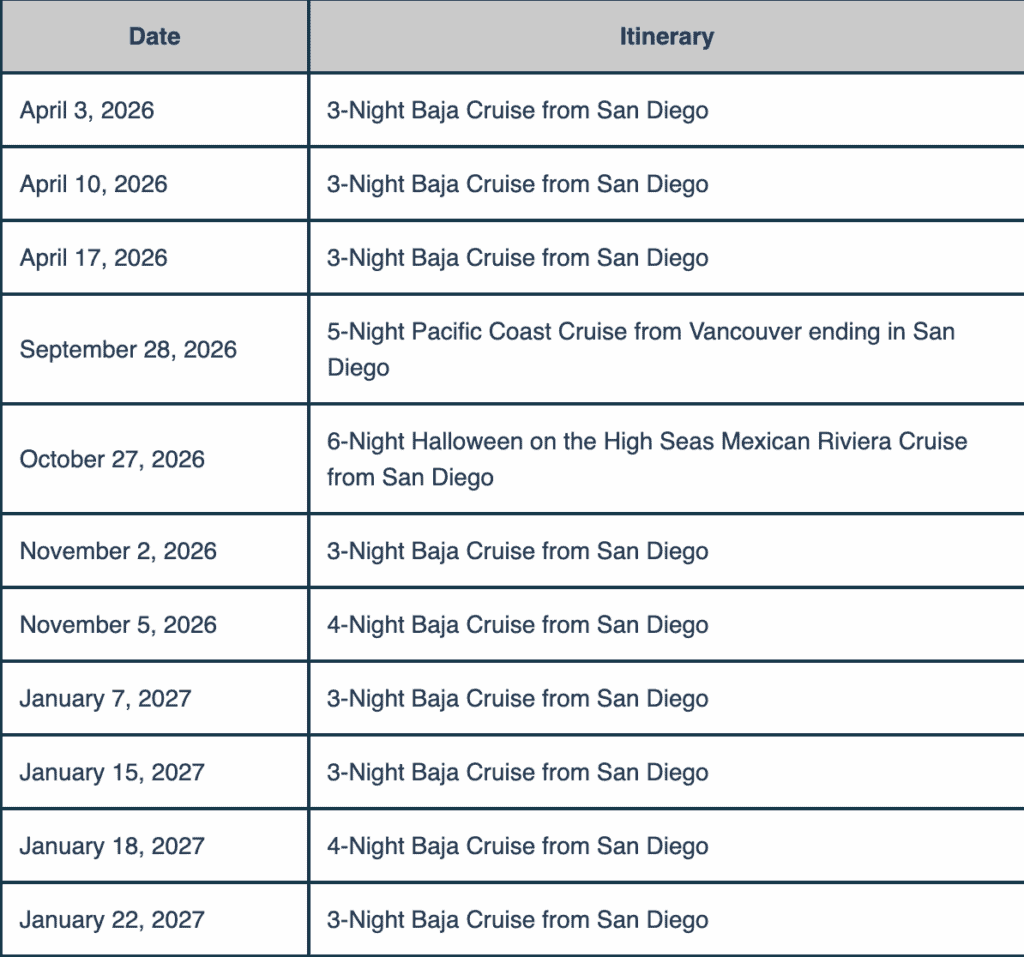
Task: Select the November 2, 2026 date cell
Action: pyautogui.click(x=118, y=551)
